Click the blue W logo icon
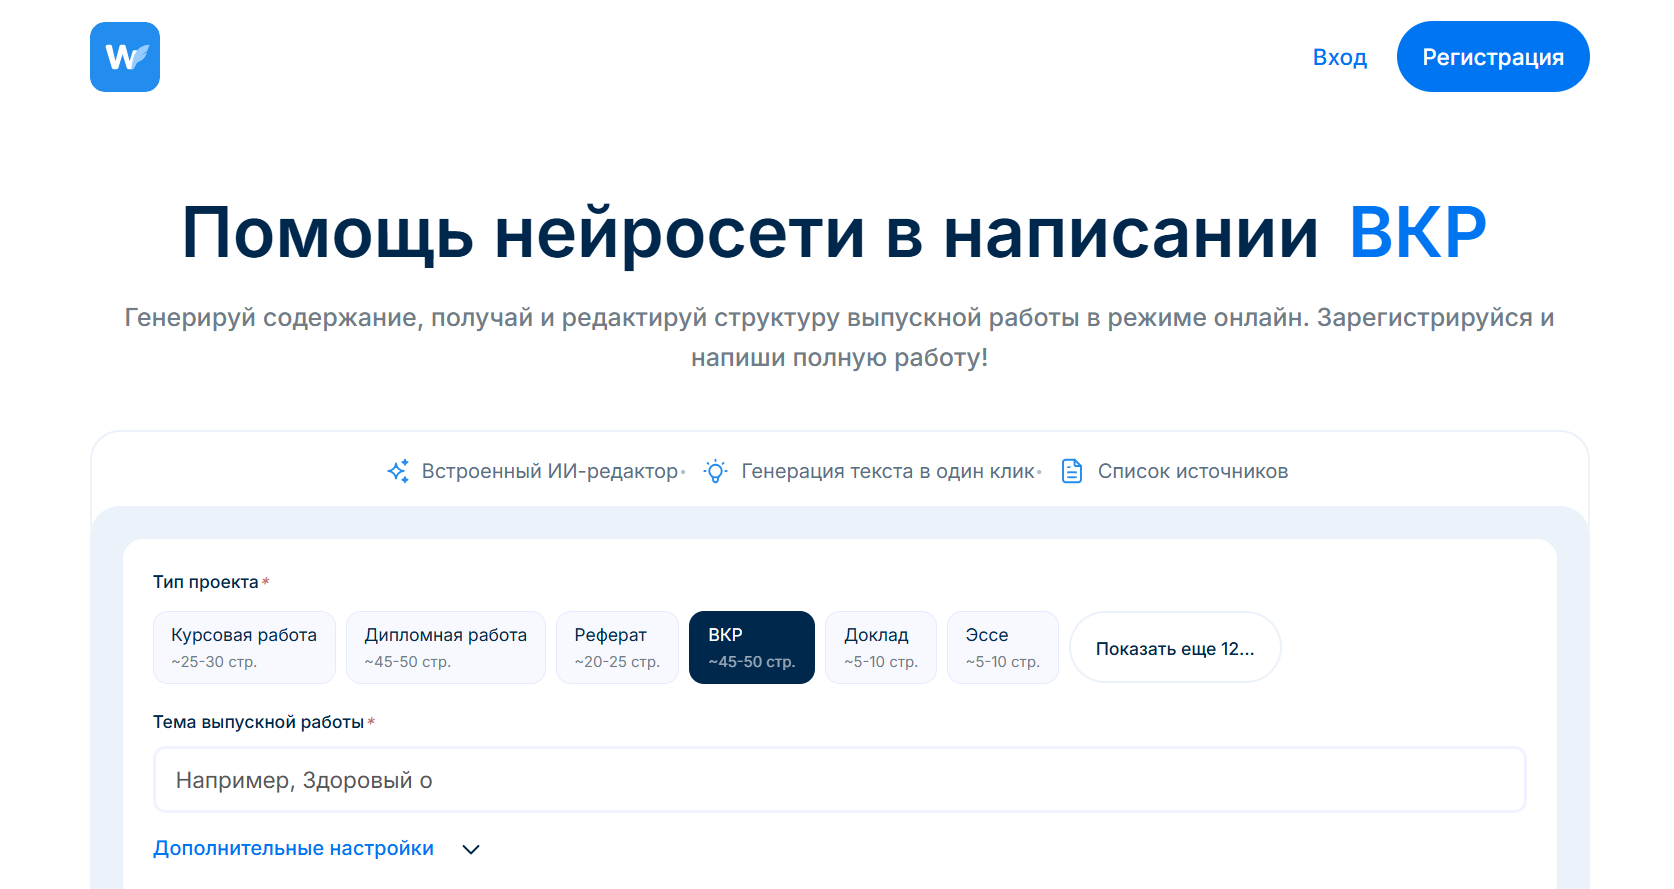Screen dimensions: 1674x889 [125, 57]
